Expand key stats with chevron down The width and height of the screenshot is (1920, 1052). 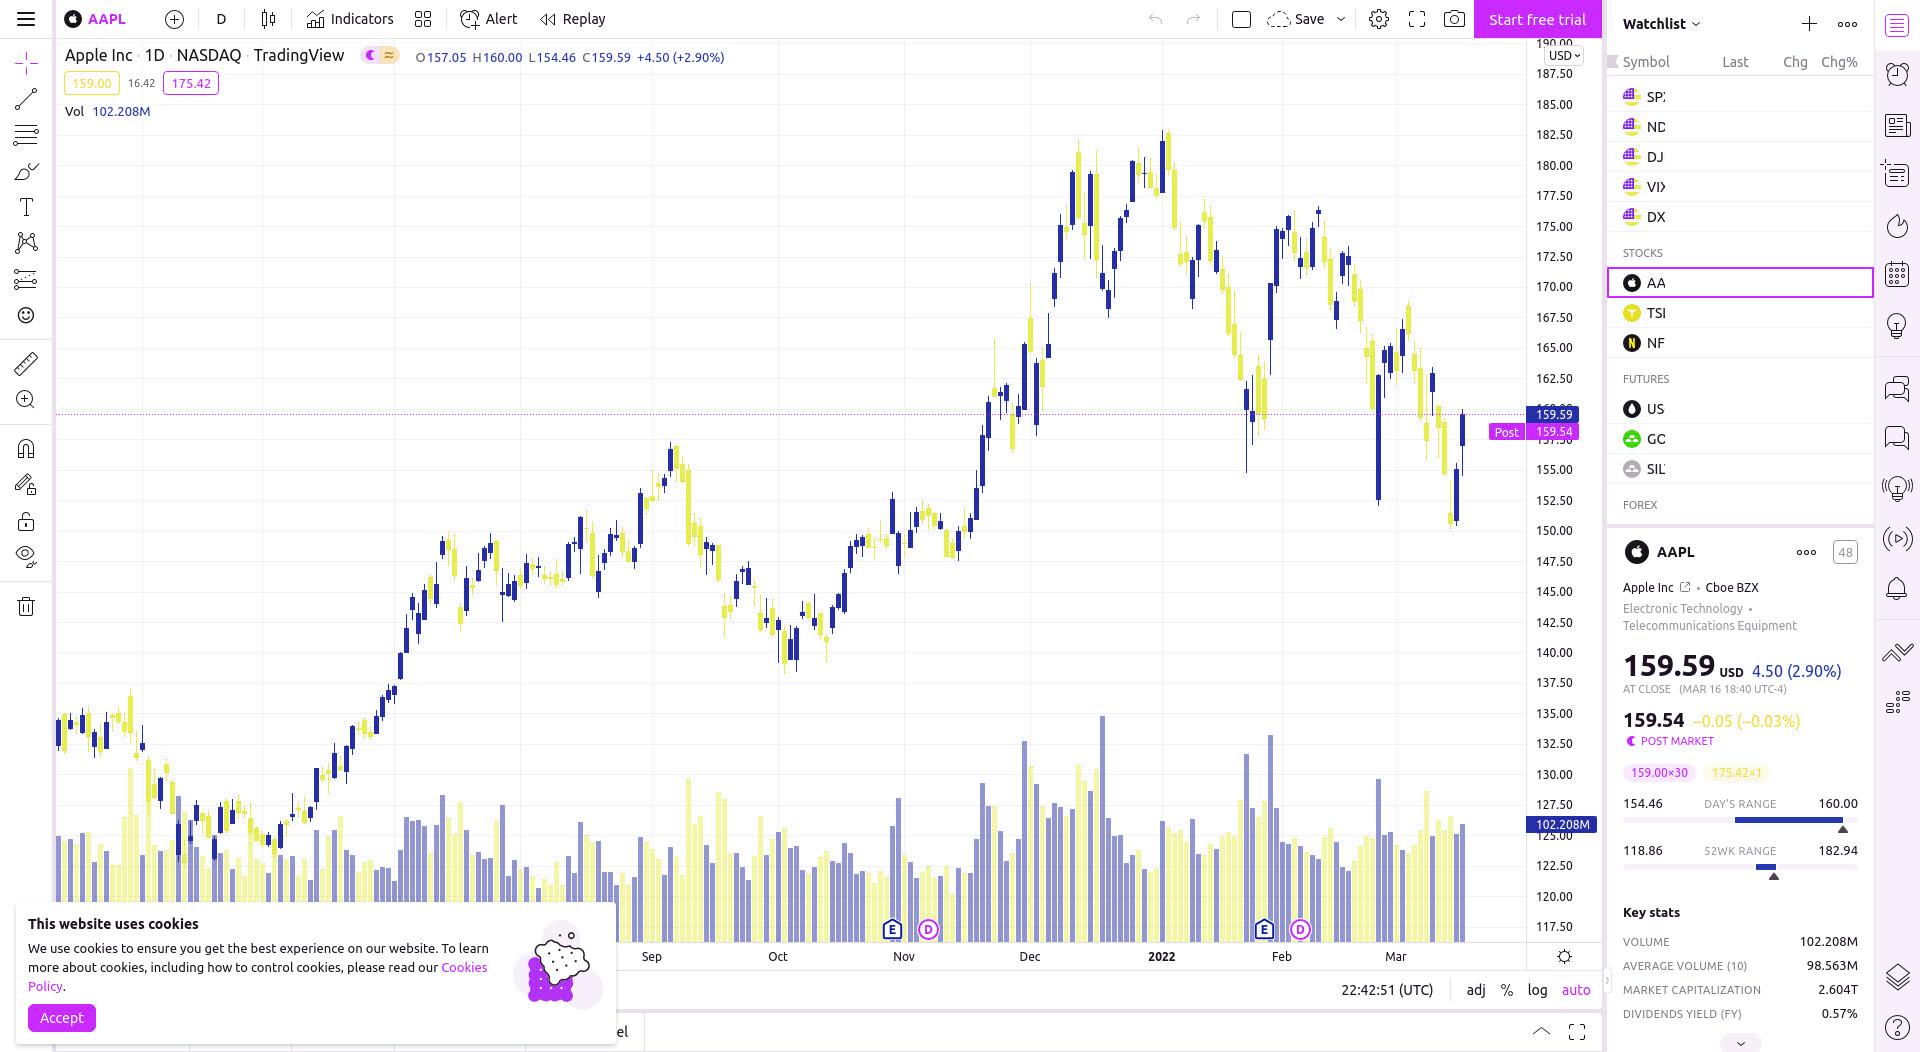1740,1043
